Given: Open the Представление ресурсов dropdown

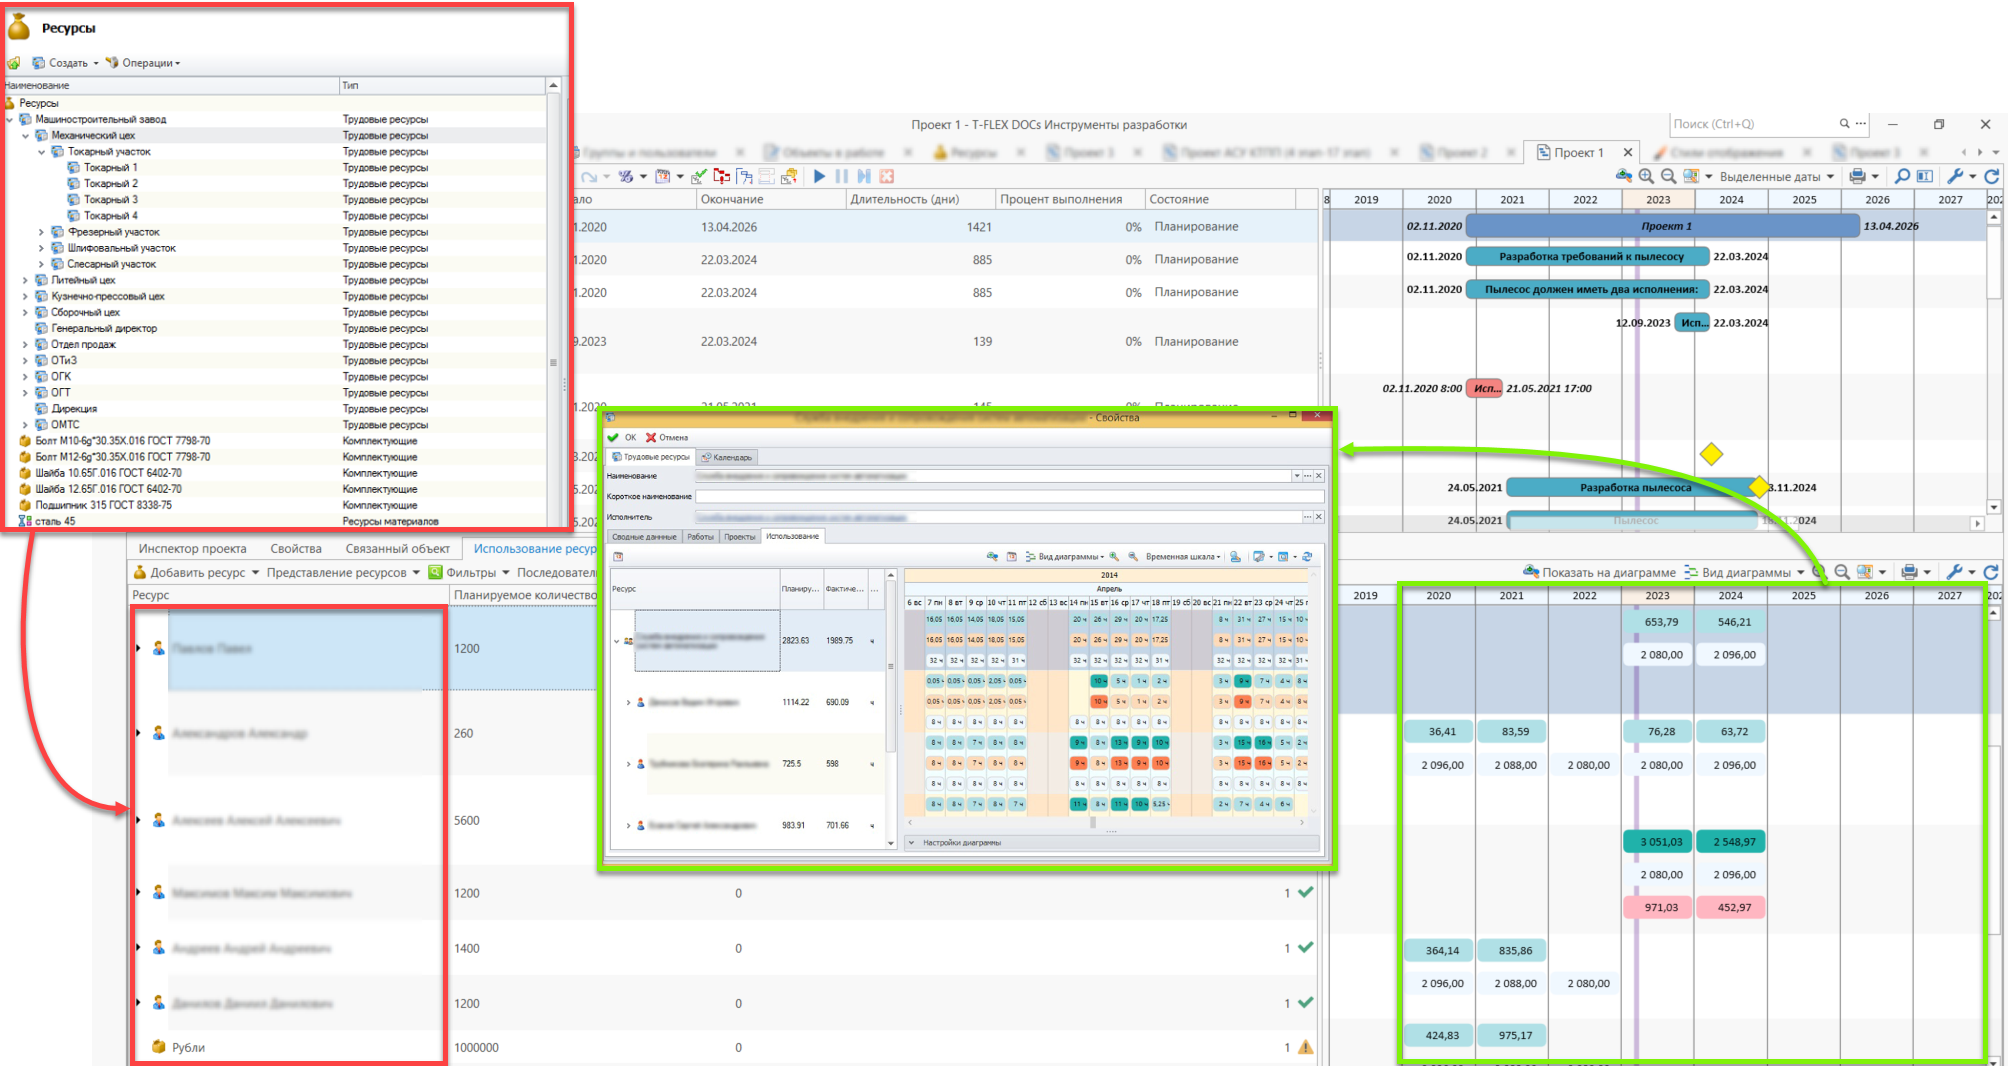Looking at the screenshot, I should [343, 573].
